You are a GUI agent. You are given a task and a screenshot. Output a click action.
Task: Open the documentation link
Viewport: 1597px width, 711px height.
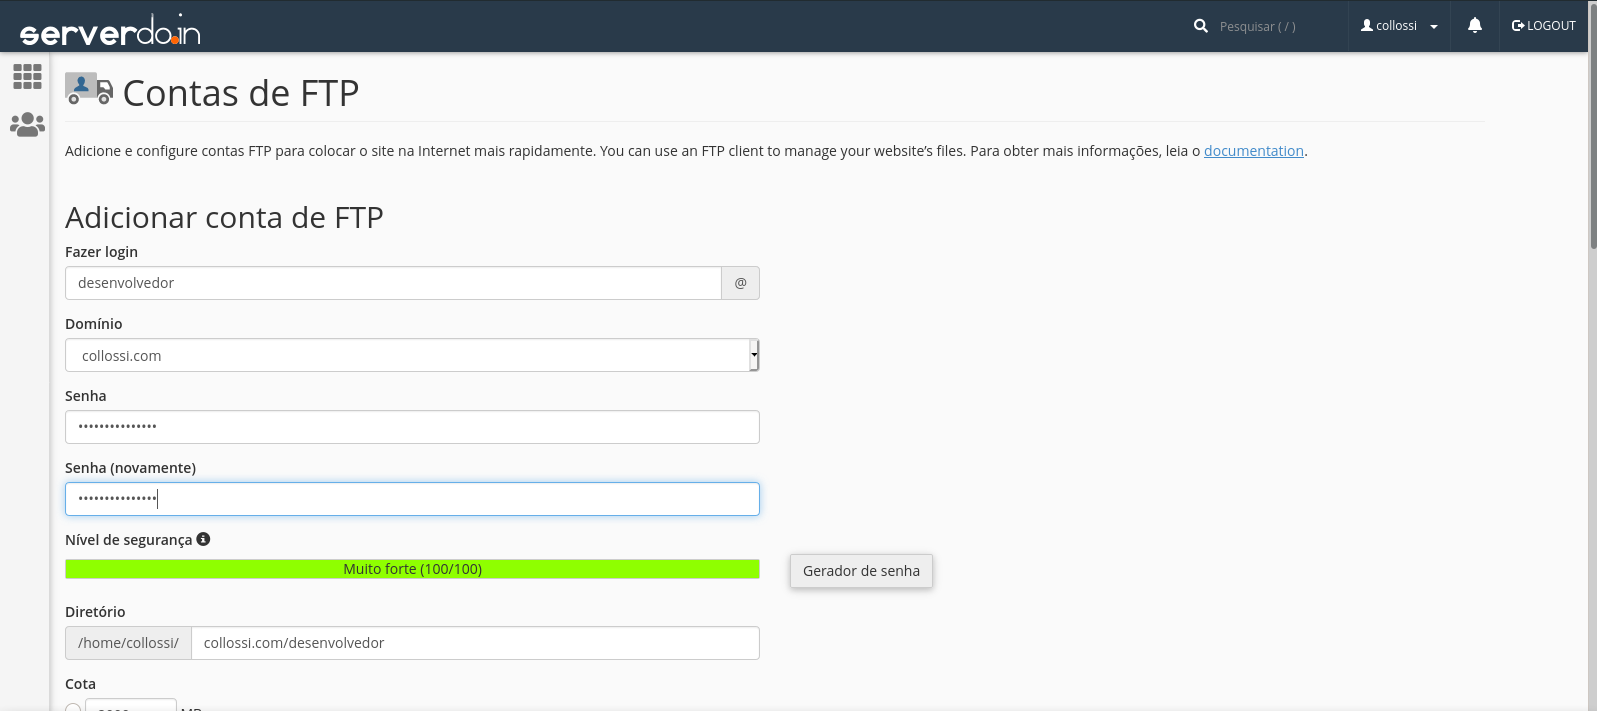click(1253, 151)
